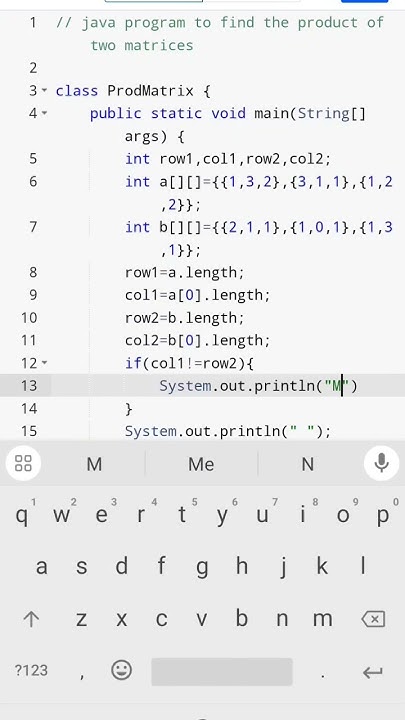Tap the r key
The height and width of the screenshot is (720, 405).
[141, 515]
